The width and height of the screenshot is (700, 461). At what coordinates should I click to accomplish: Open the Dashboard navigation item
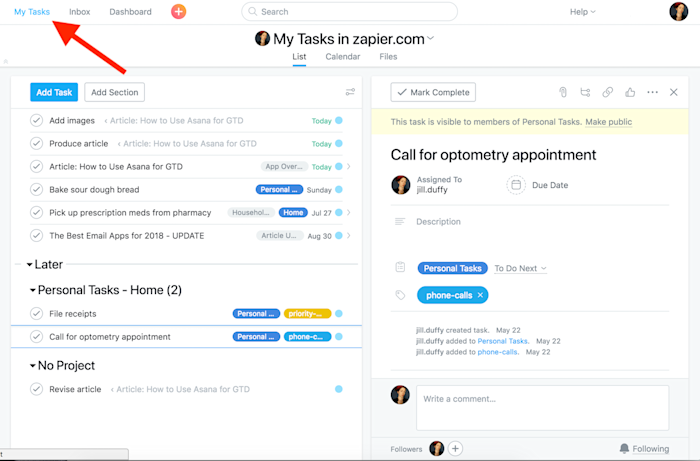(x=130, y=12)
